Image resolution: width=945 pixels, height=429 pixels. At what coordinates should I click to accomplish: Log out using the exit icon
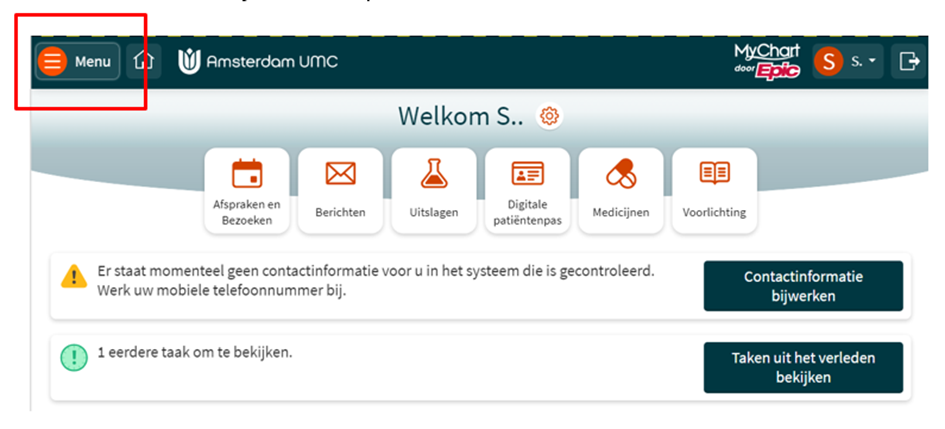(909, 62)
